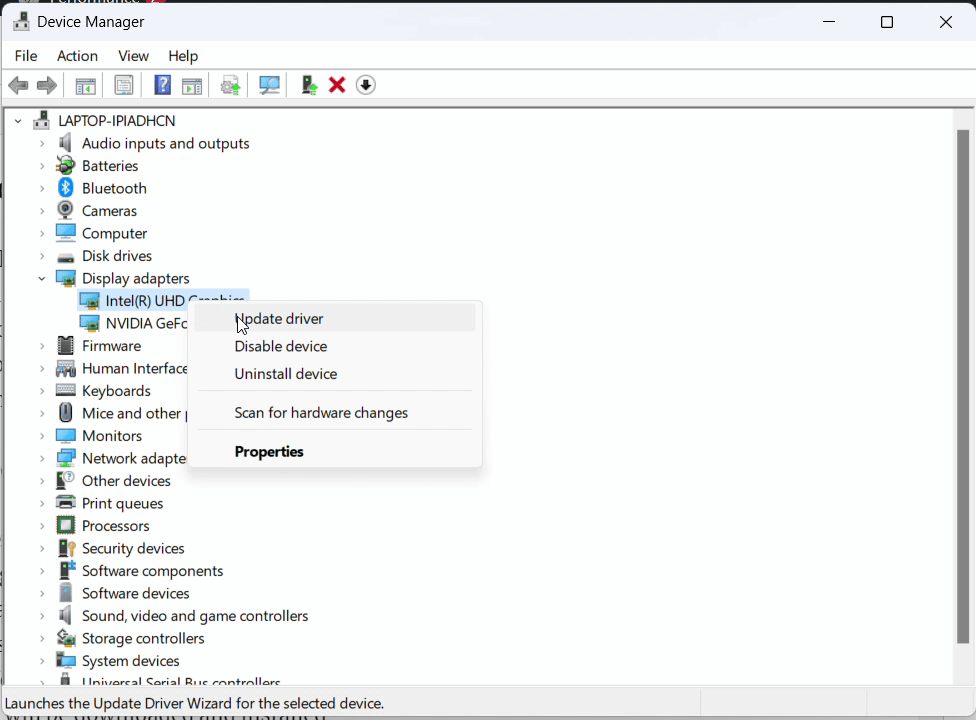This screenshot has width=976, height=720.
Task: Choose Disable device in context menu
Action: coord(335,346)
